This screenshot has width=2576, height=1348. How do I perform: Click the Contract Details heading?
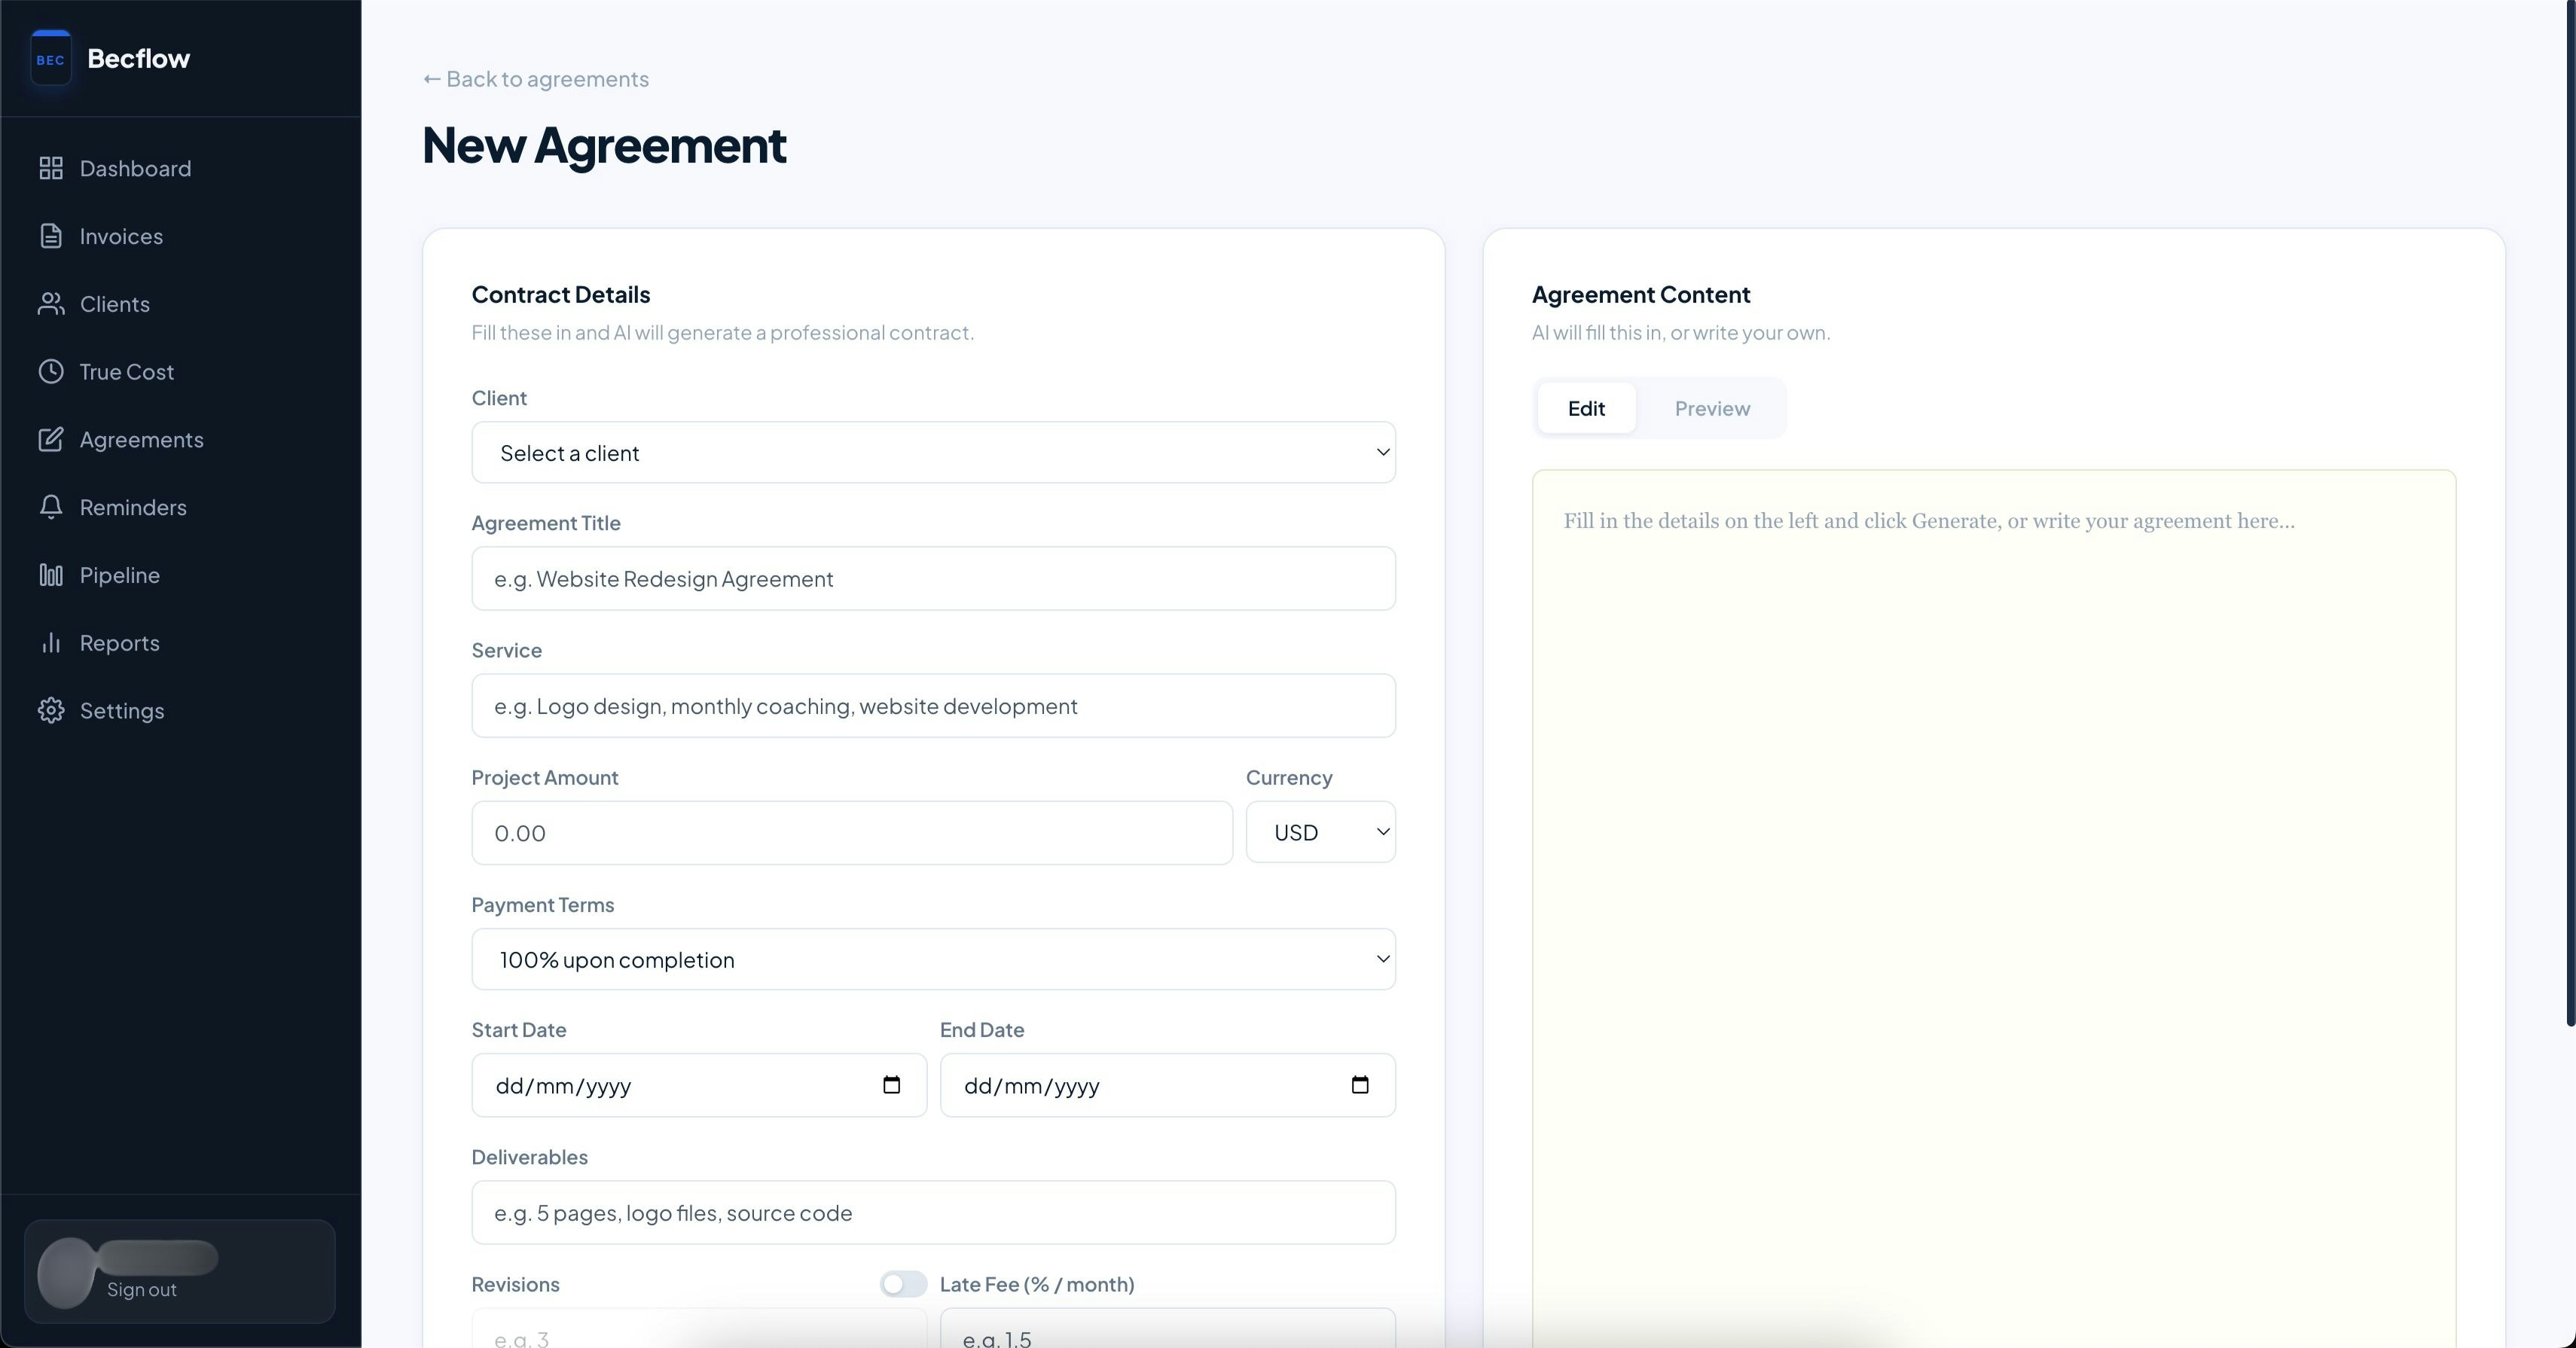(561, 294)
